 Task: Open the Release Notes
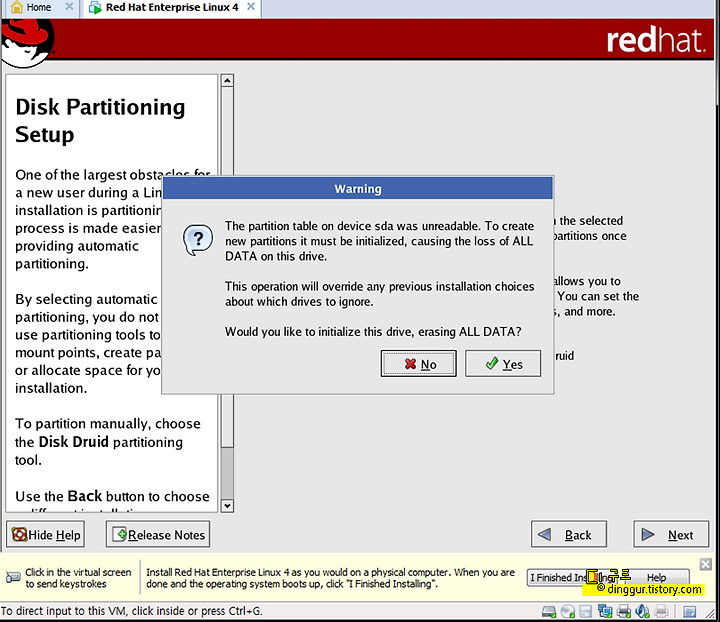click(158, 534)
